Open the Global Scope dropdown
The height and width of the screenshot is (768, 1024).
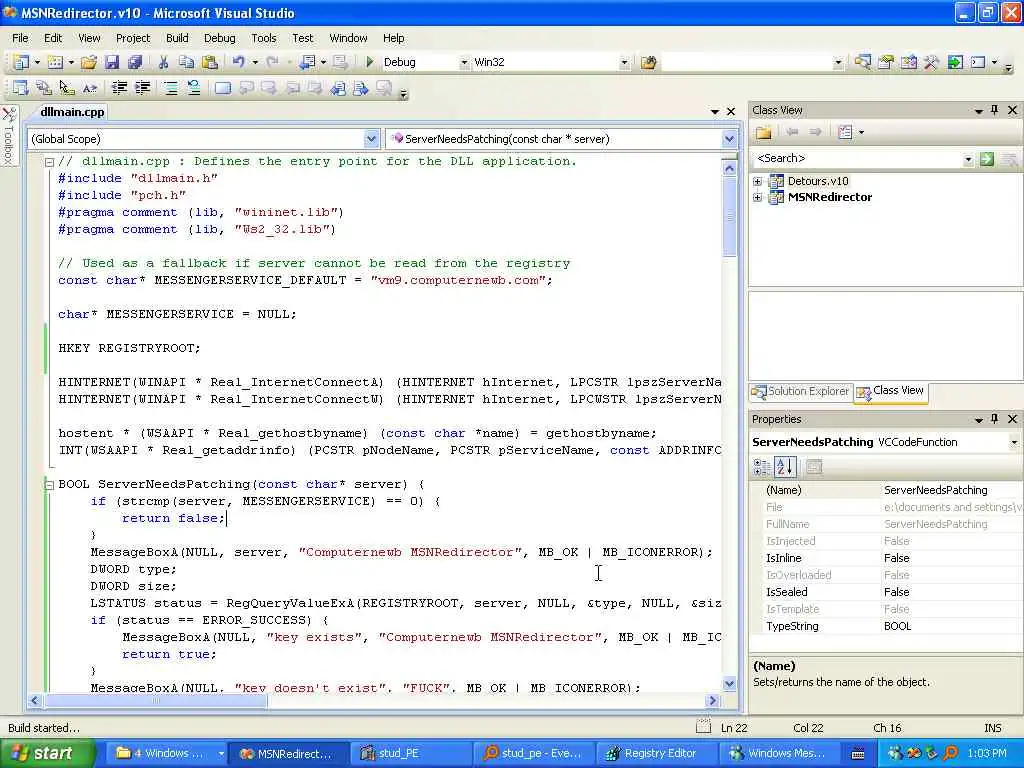pyautogui.click(x=371, y=138)
